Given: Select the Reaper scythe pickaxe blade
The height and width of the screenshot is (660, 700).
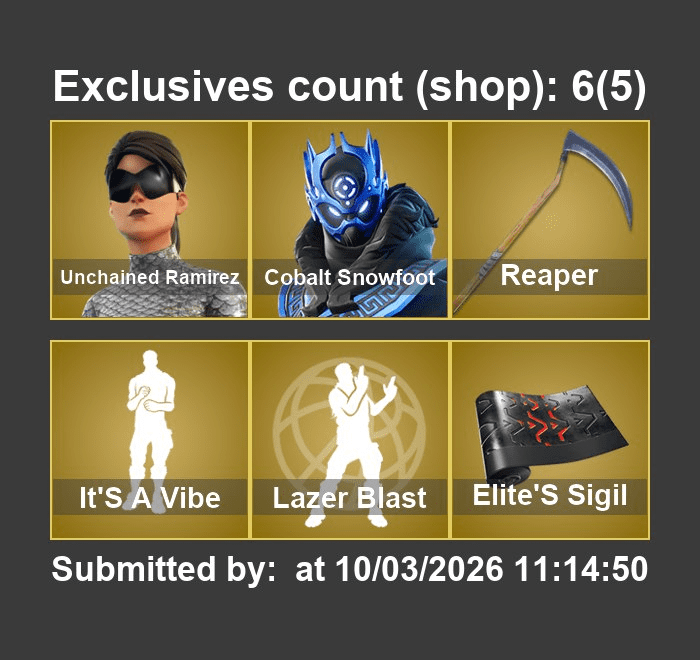Looking at the screenshot, I should point(600,176).
